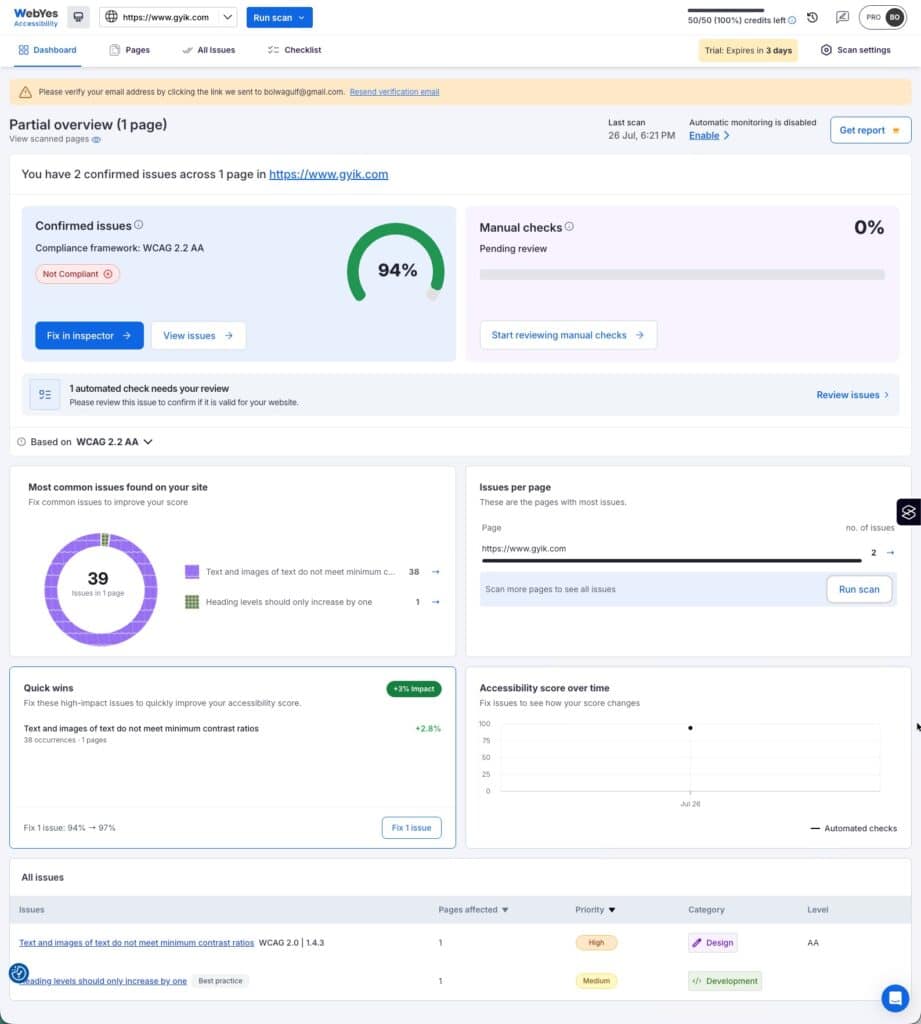The height and width of the screenshot is (1024, 921).
Task: Open the cookie consent badge icon
Action: [18, 973]
